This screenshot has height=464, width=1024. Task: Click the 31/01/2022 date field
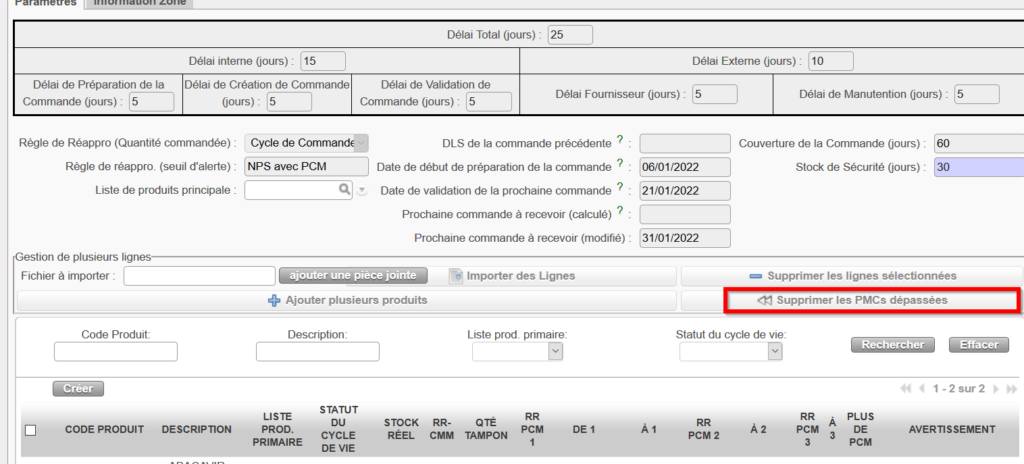point(685,238)
